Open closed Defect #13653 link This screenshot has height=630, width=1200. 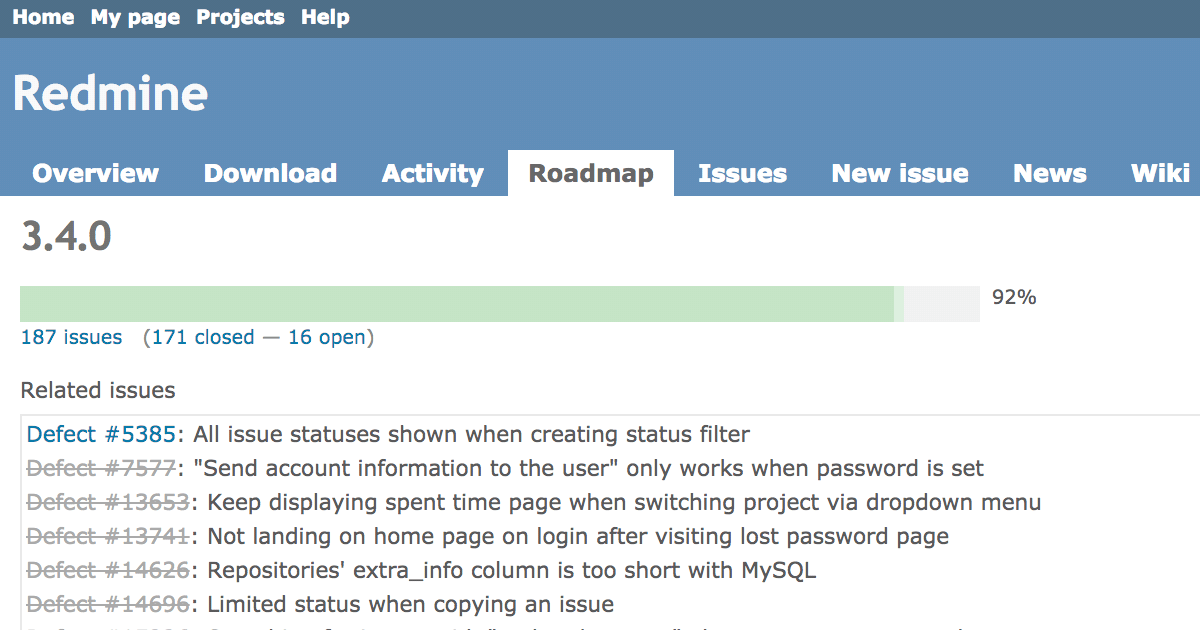(108, 503)
